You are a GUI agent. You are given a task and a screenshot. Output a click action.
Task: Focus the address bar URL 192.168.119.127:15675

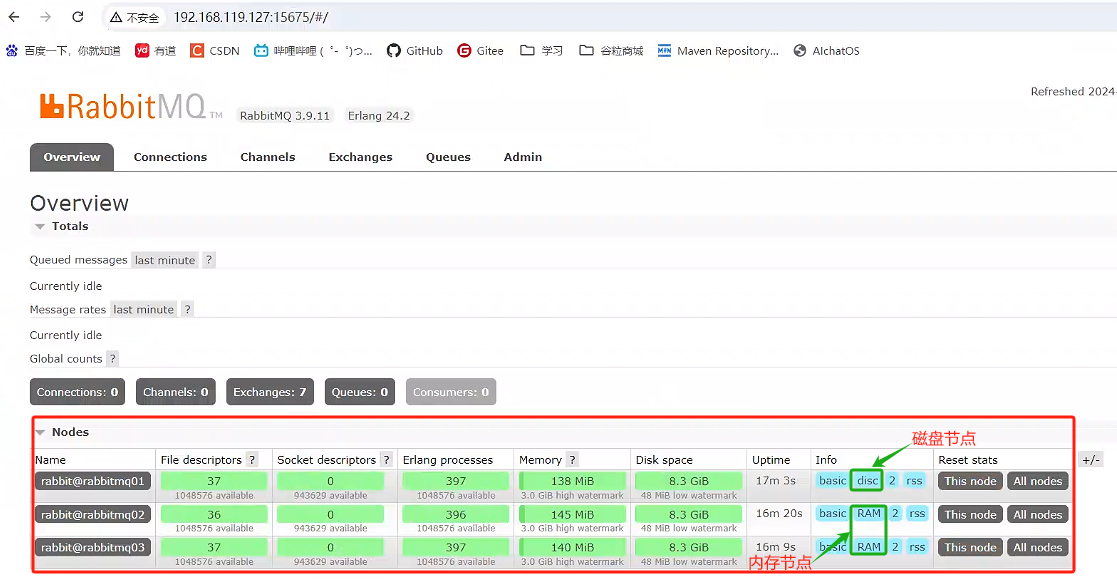(x=251, y=18)
